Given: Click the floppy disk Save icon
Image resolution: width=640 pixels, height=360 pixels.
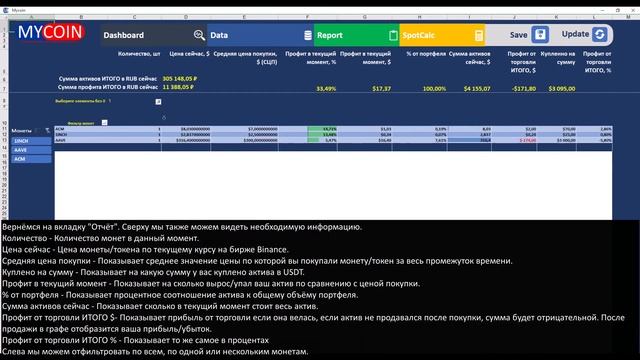Looking at the screenshot, I should [x=540, y=34].
